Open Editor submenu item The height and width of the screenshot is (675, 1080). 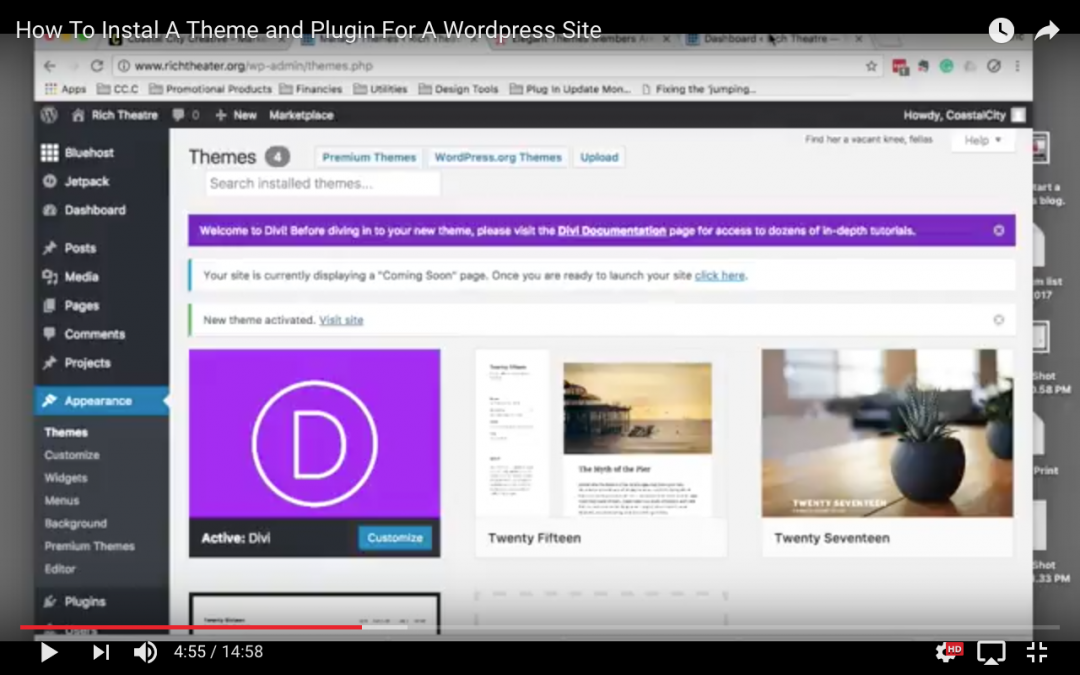[60, 569]
